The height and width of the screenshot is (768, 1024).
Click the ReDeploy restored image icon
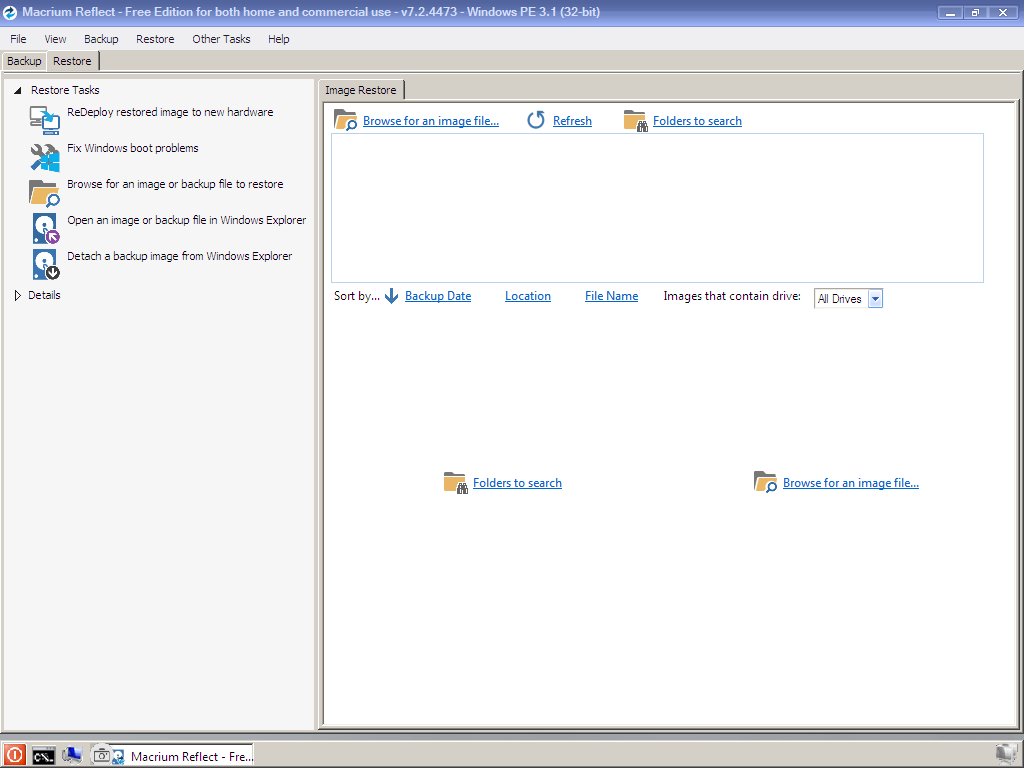click(x=44, y=120)
